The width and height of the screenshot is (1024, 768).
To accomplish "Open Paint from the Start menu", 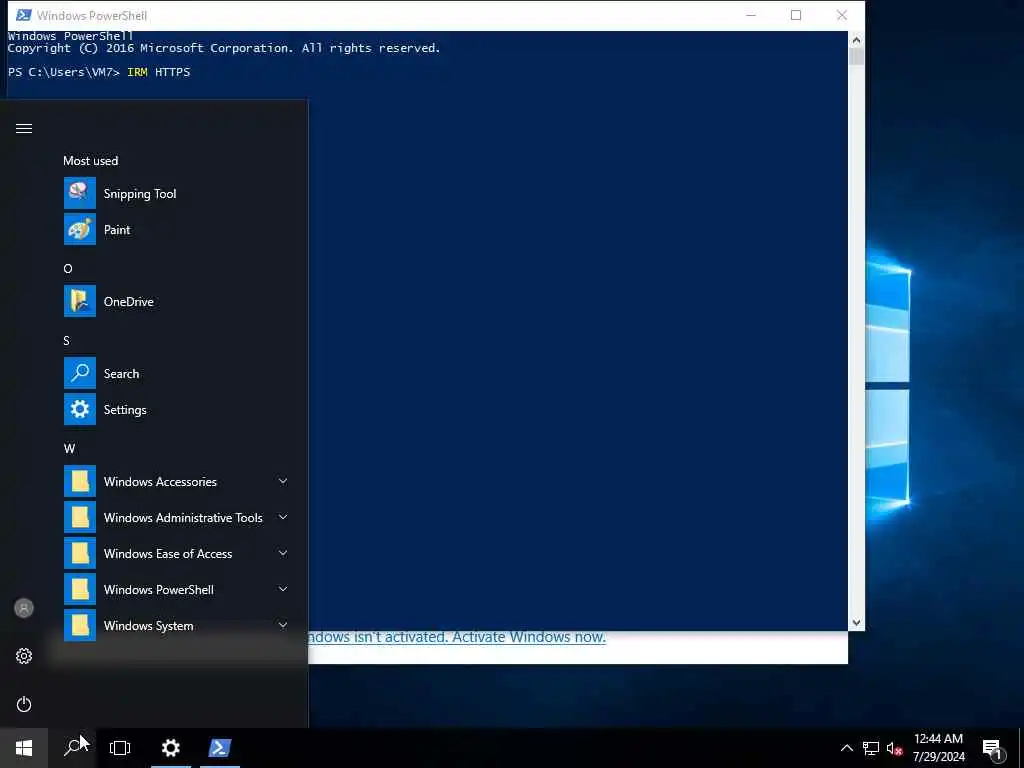I will pyautogui.click(x=177, y=229).
